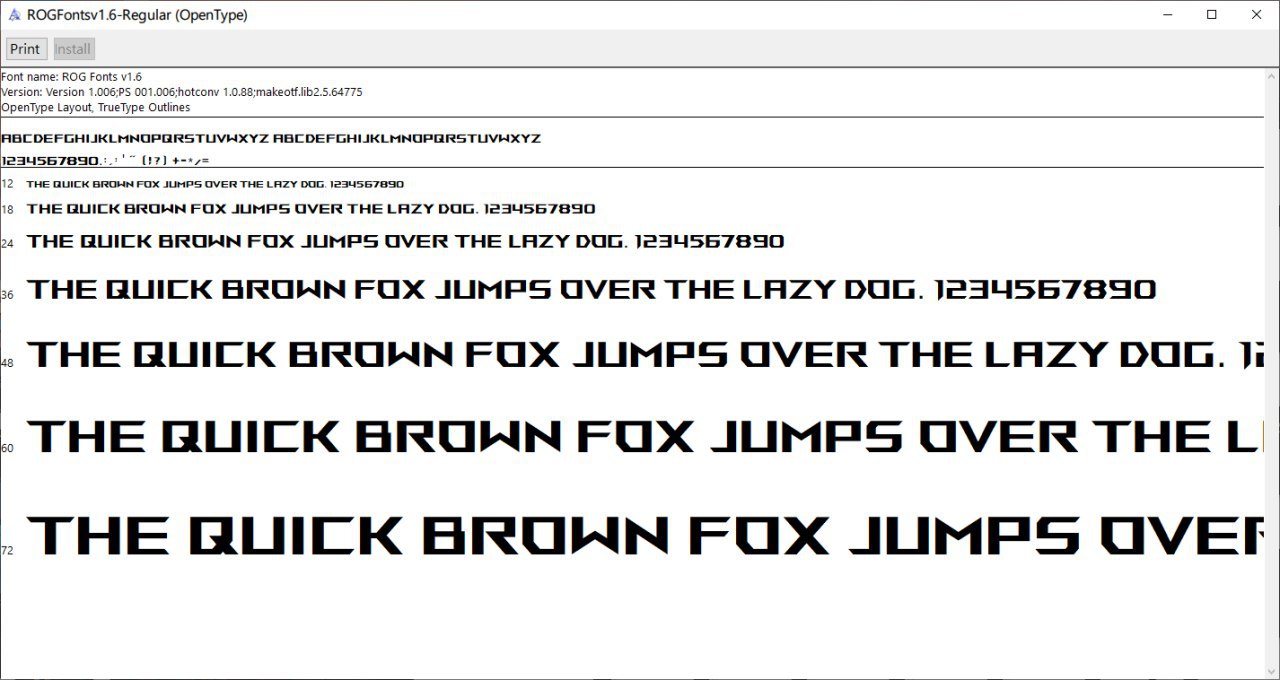This screenshot has width=1280, height=680.
Task: Click the grayed-out Install button
Action: tap(72, 49)
